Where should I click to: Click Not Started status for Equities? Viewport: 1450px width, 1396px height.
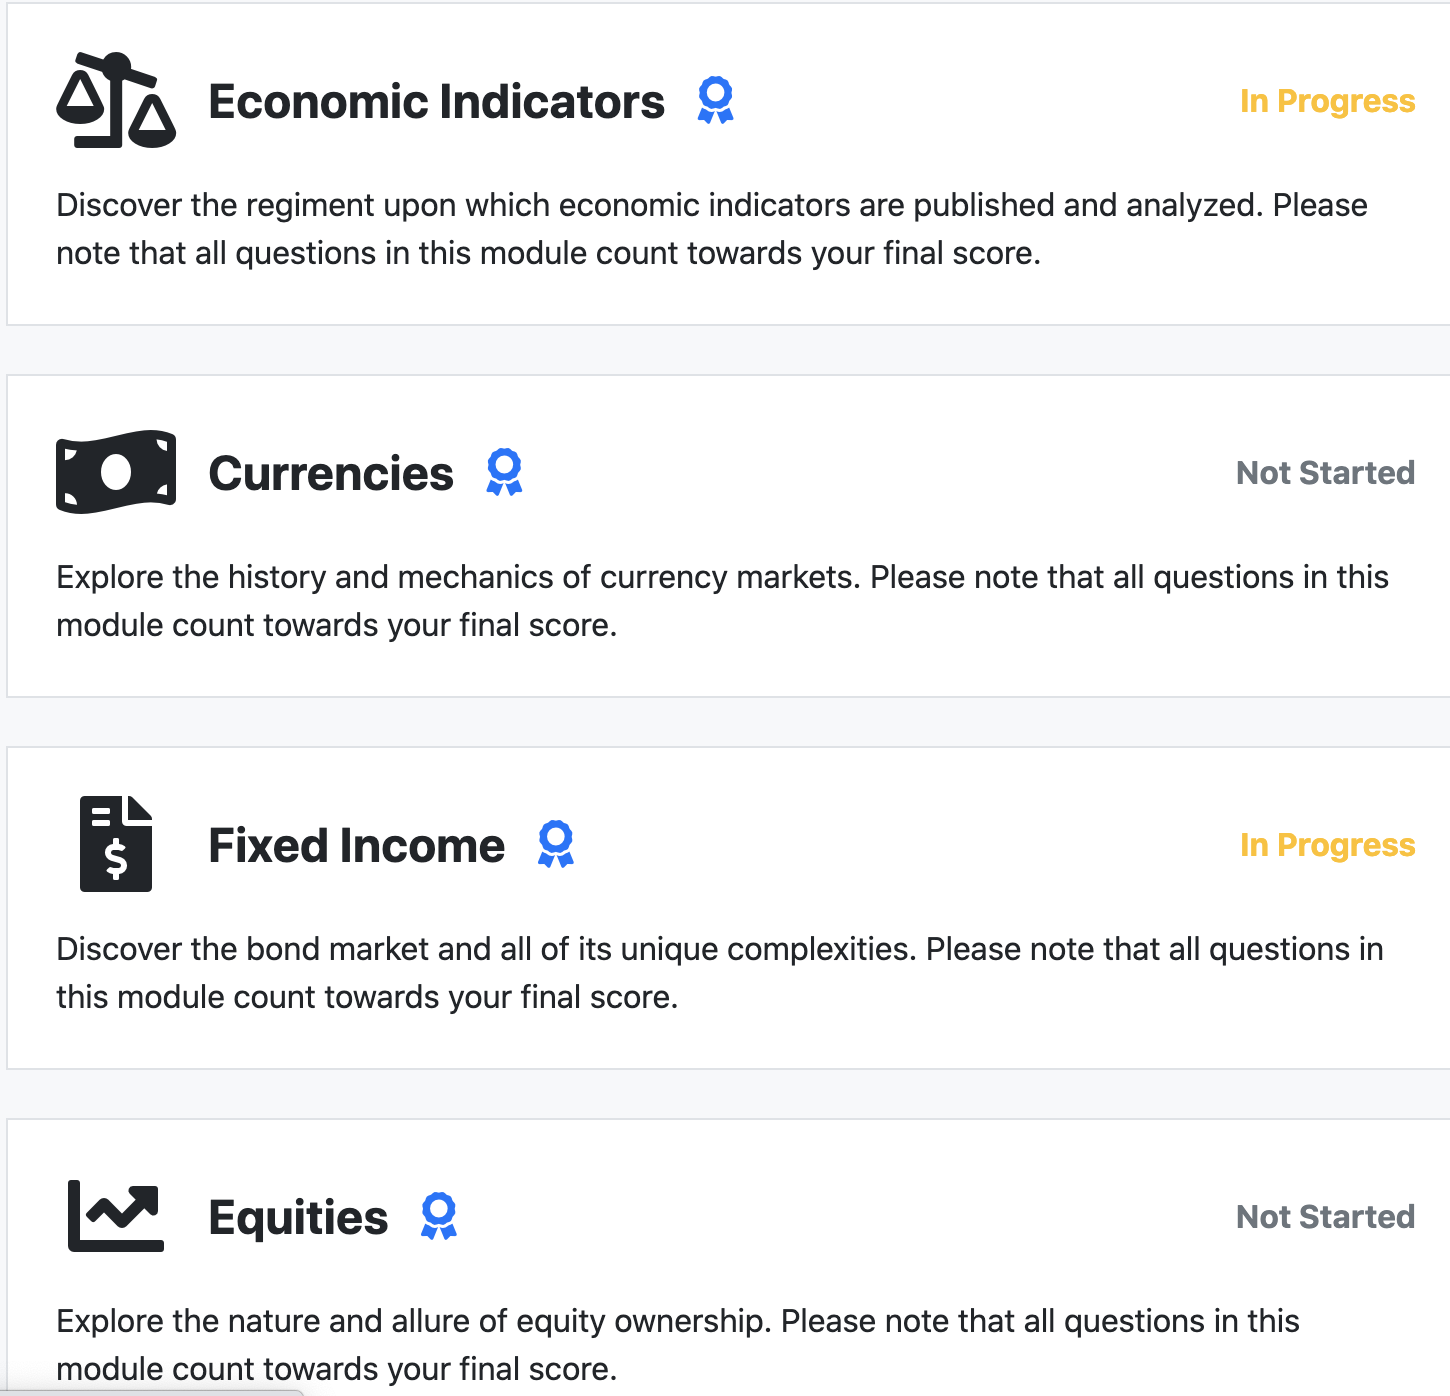(1325, 1217)
